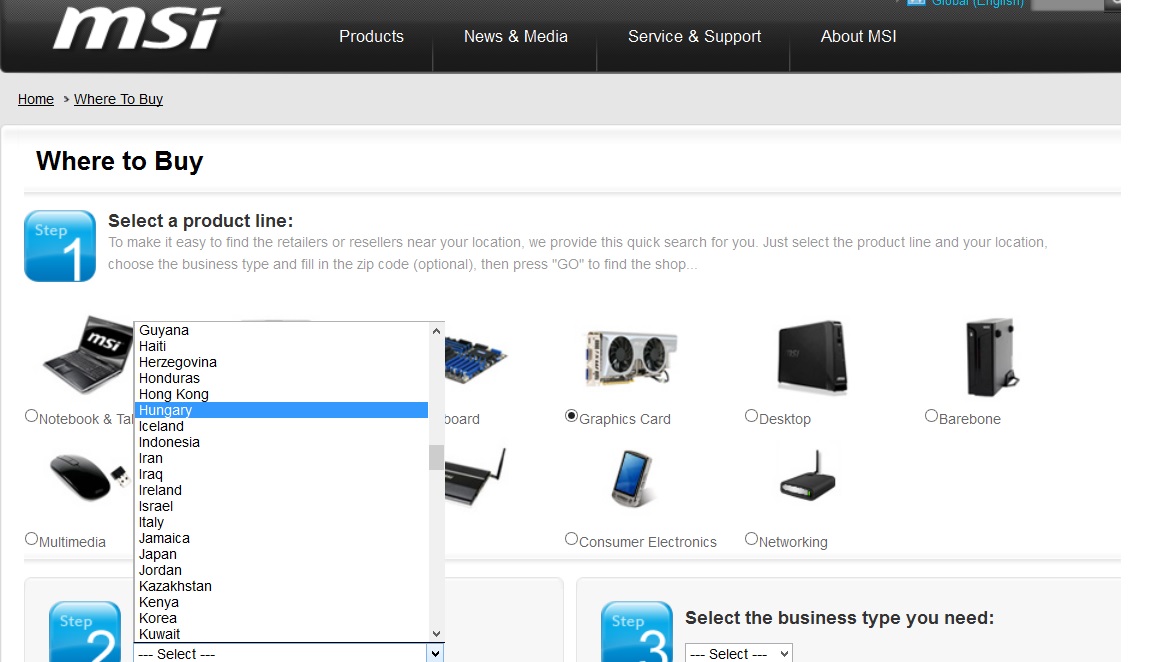Select the Barebone radio button
Viewport: 1152px width, 662px height.
point(931,416)
